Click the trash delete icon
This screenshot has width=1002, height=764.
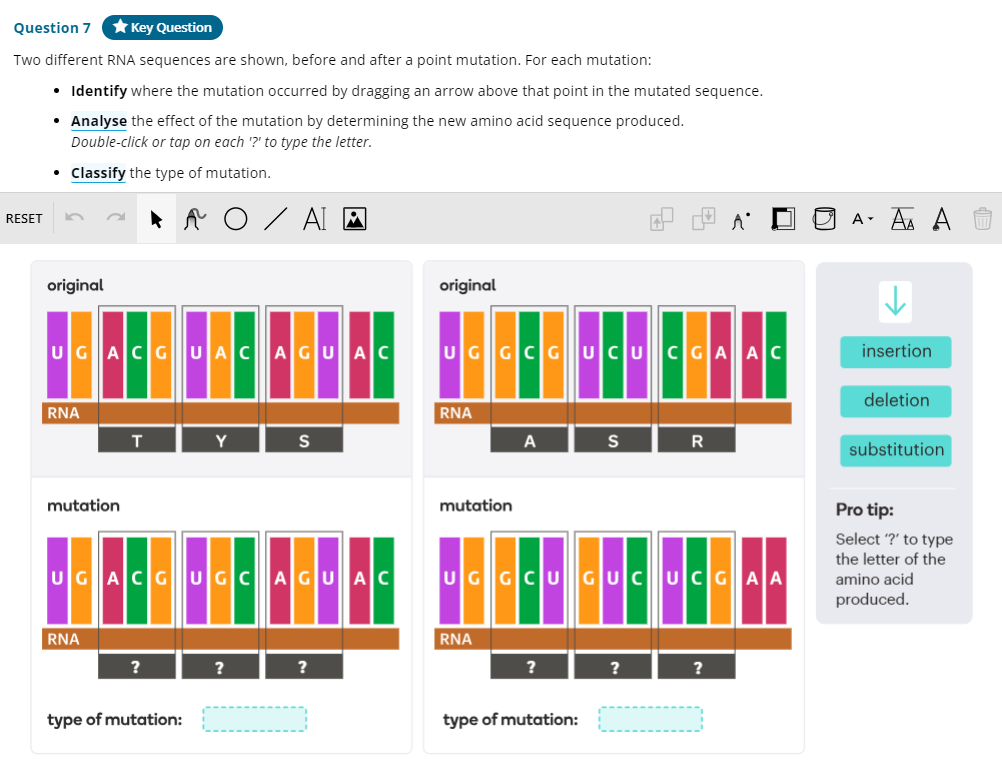pyautogui.click(x=982, y=218)
